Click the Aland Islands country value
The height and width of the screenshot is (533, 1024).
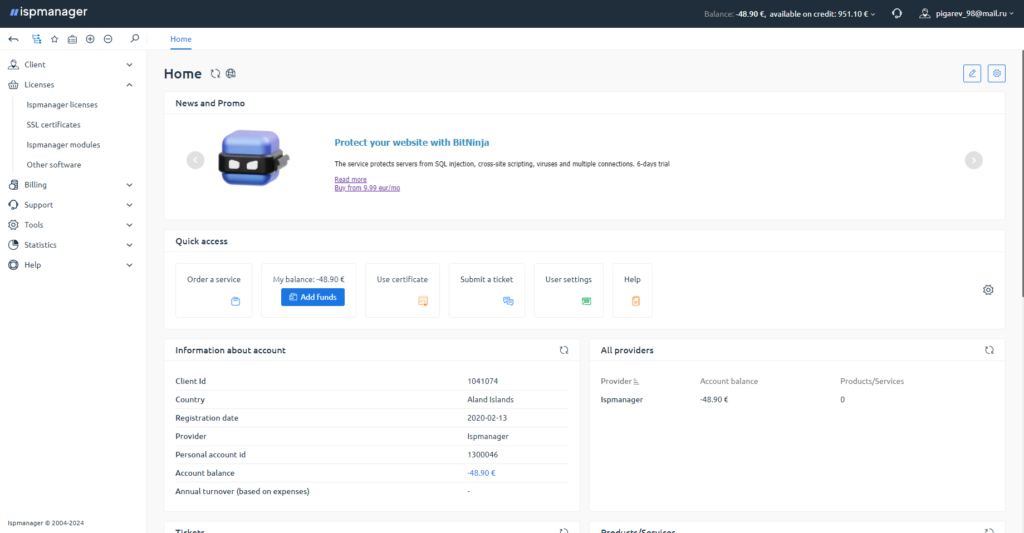[490, 400]
